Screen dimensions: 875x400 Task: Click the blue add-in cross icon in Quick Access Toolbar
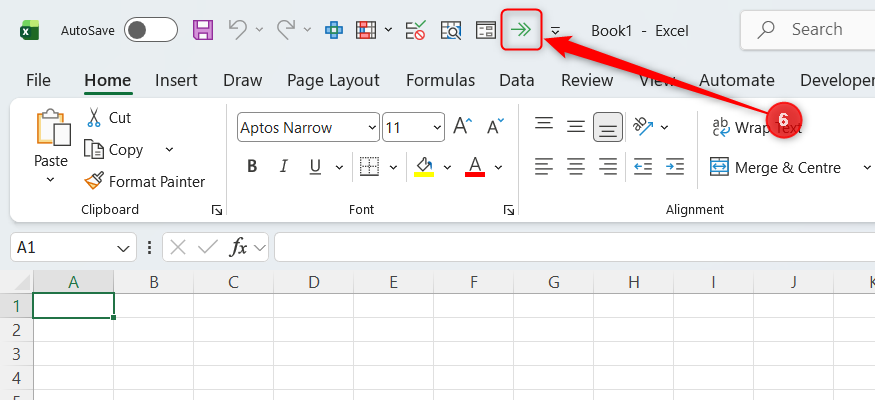[x=334, y=30]
